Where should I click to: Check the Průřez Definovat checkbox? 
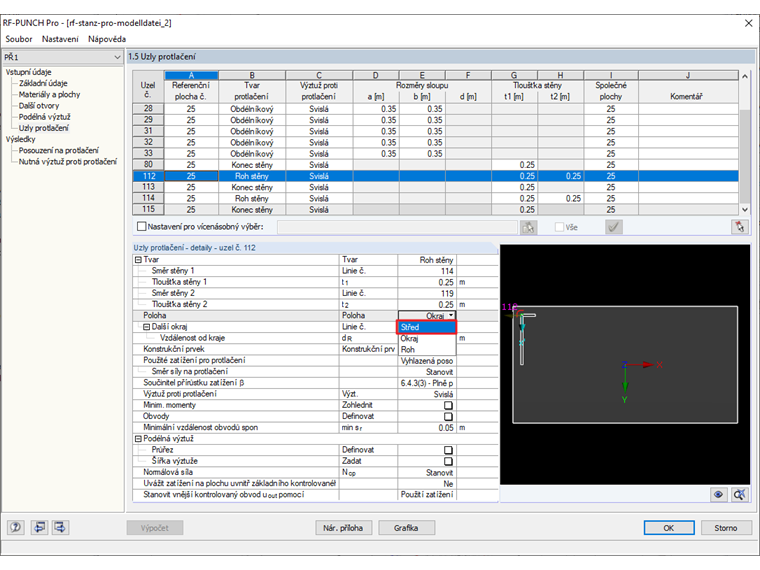tap(448, 450)
